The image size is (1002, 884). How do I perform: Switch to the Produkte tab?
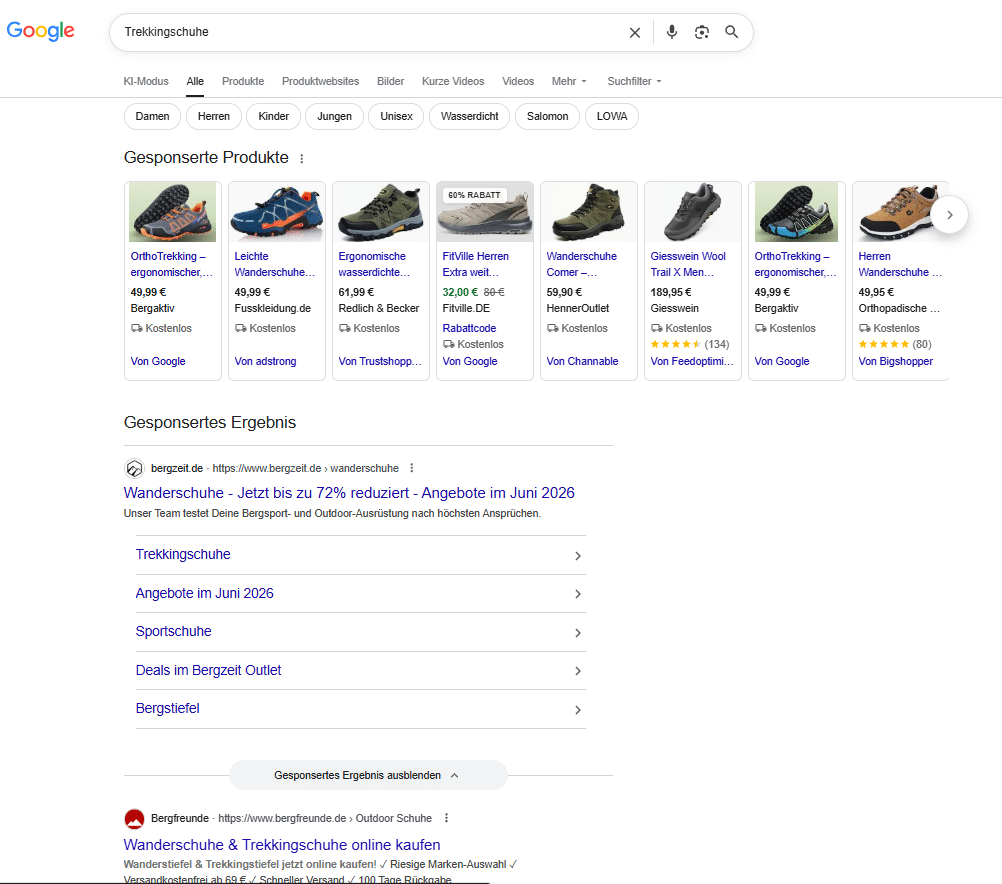tap(243, 81)
